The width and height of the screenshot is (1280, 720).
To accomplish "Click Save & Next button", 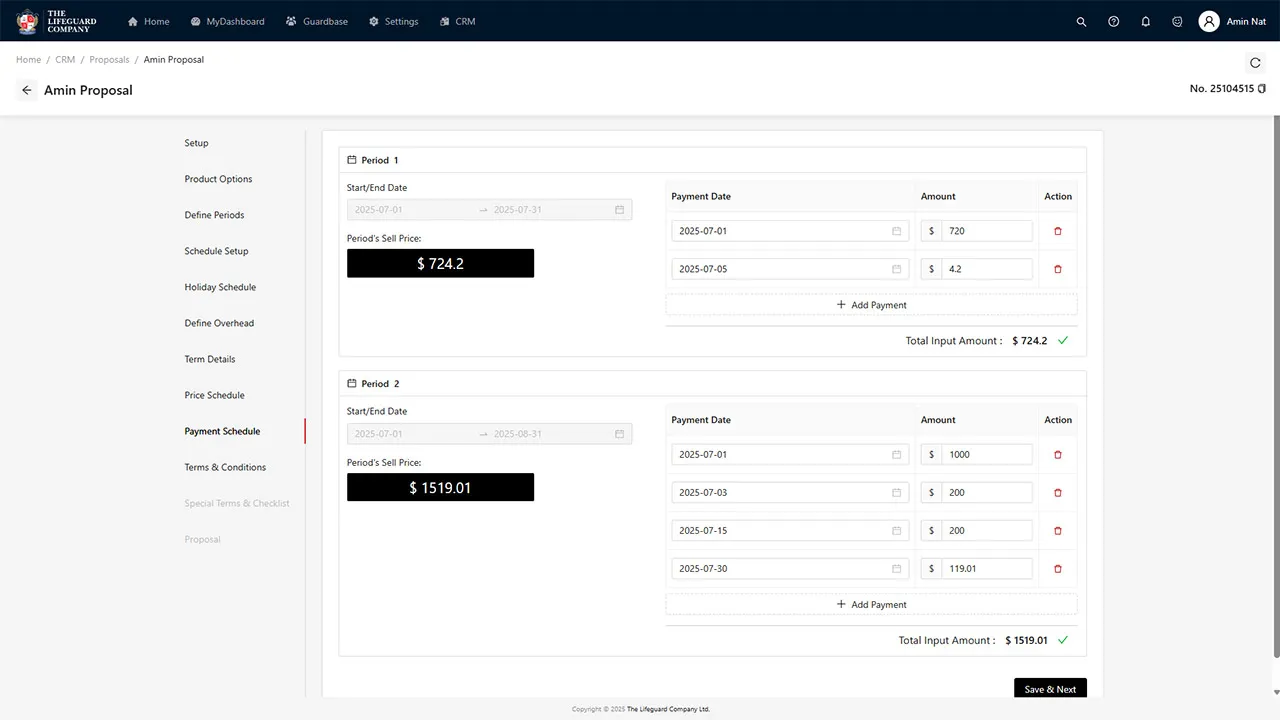I will pyautogui.click(x=1050, y=689).
